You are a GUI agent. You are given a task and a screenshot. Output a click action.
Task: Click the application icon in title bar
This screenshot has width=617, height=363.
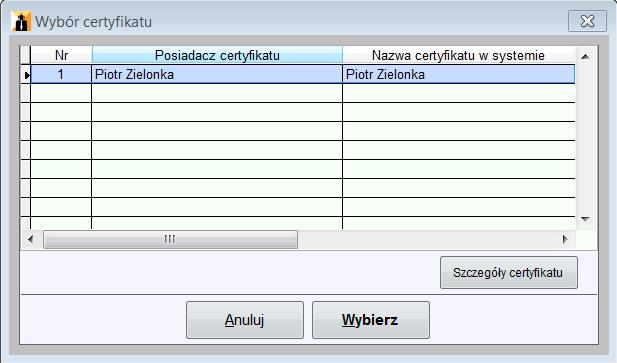(21, 21)
